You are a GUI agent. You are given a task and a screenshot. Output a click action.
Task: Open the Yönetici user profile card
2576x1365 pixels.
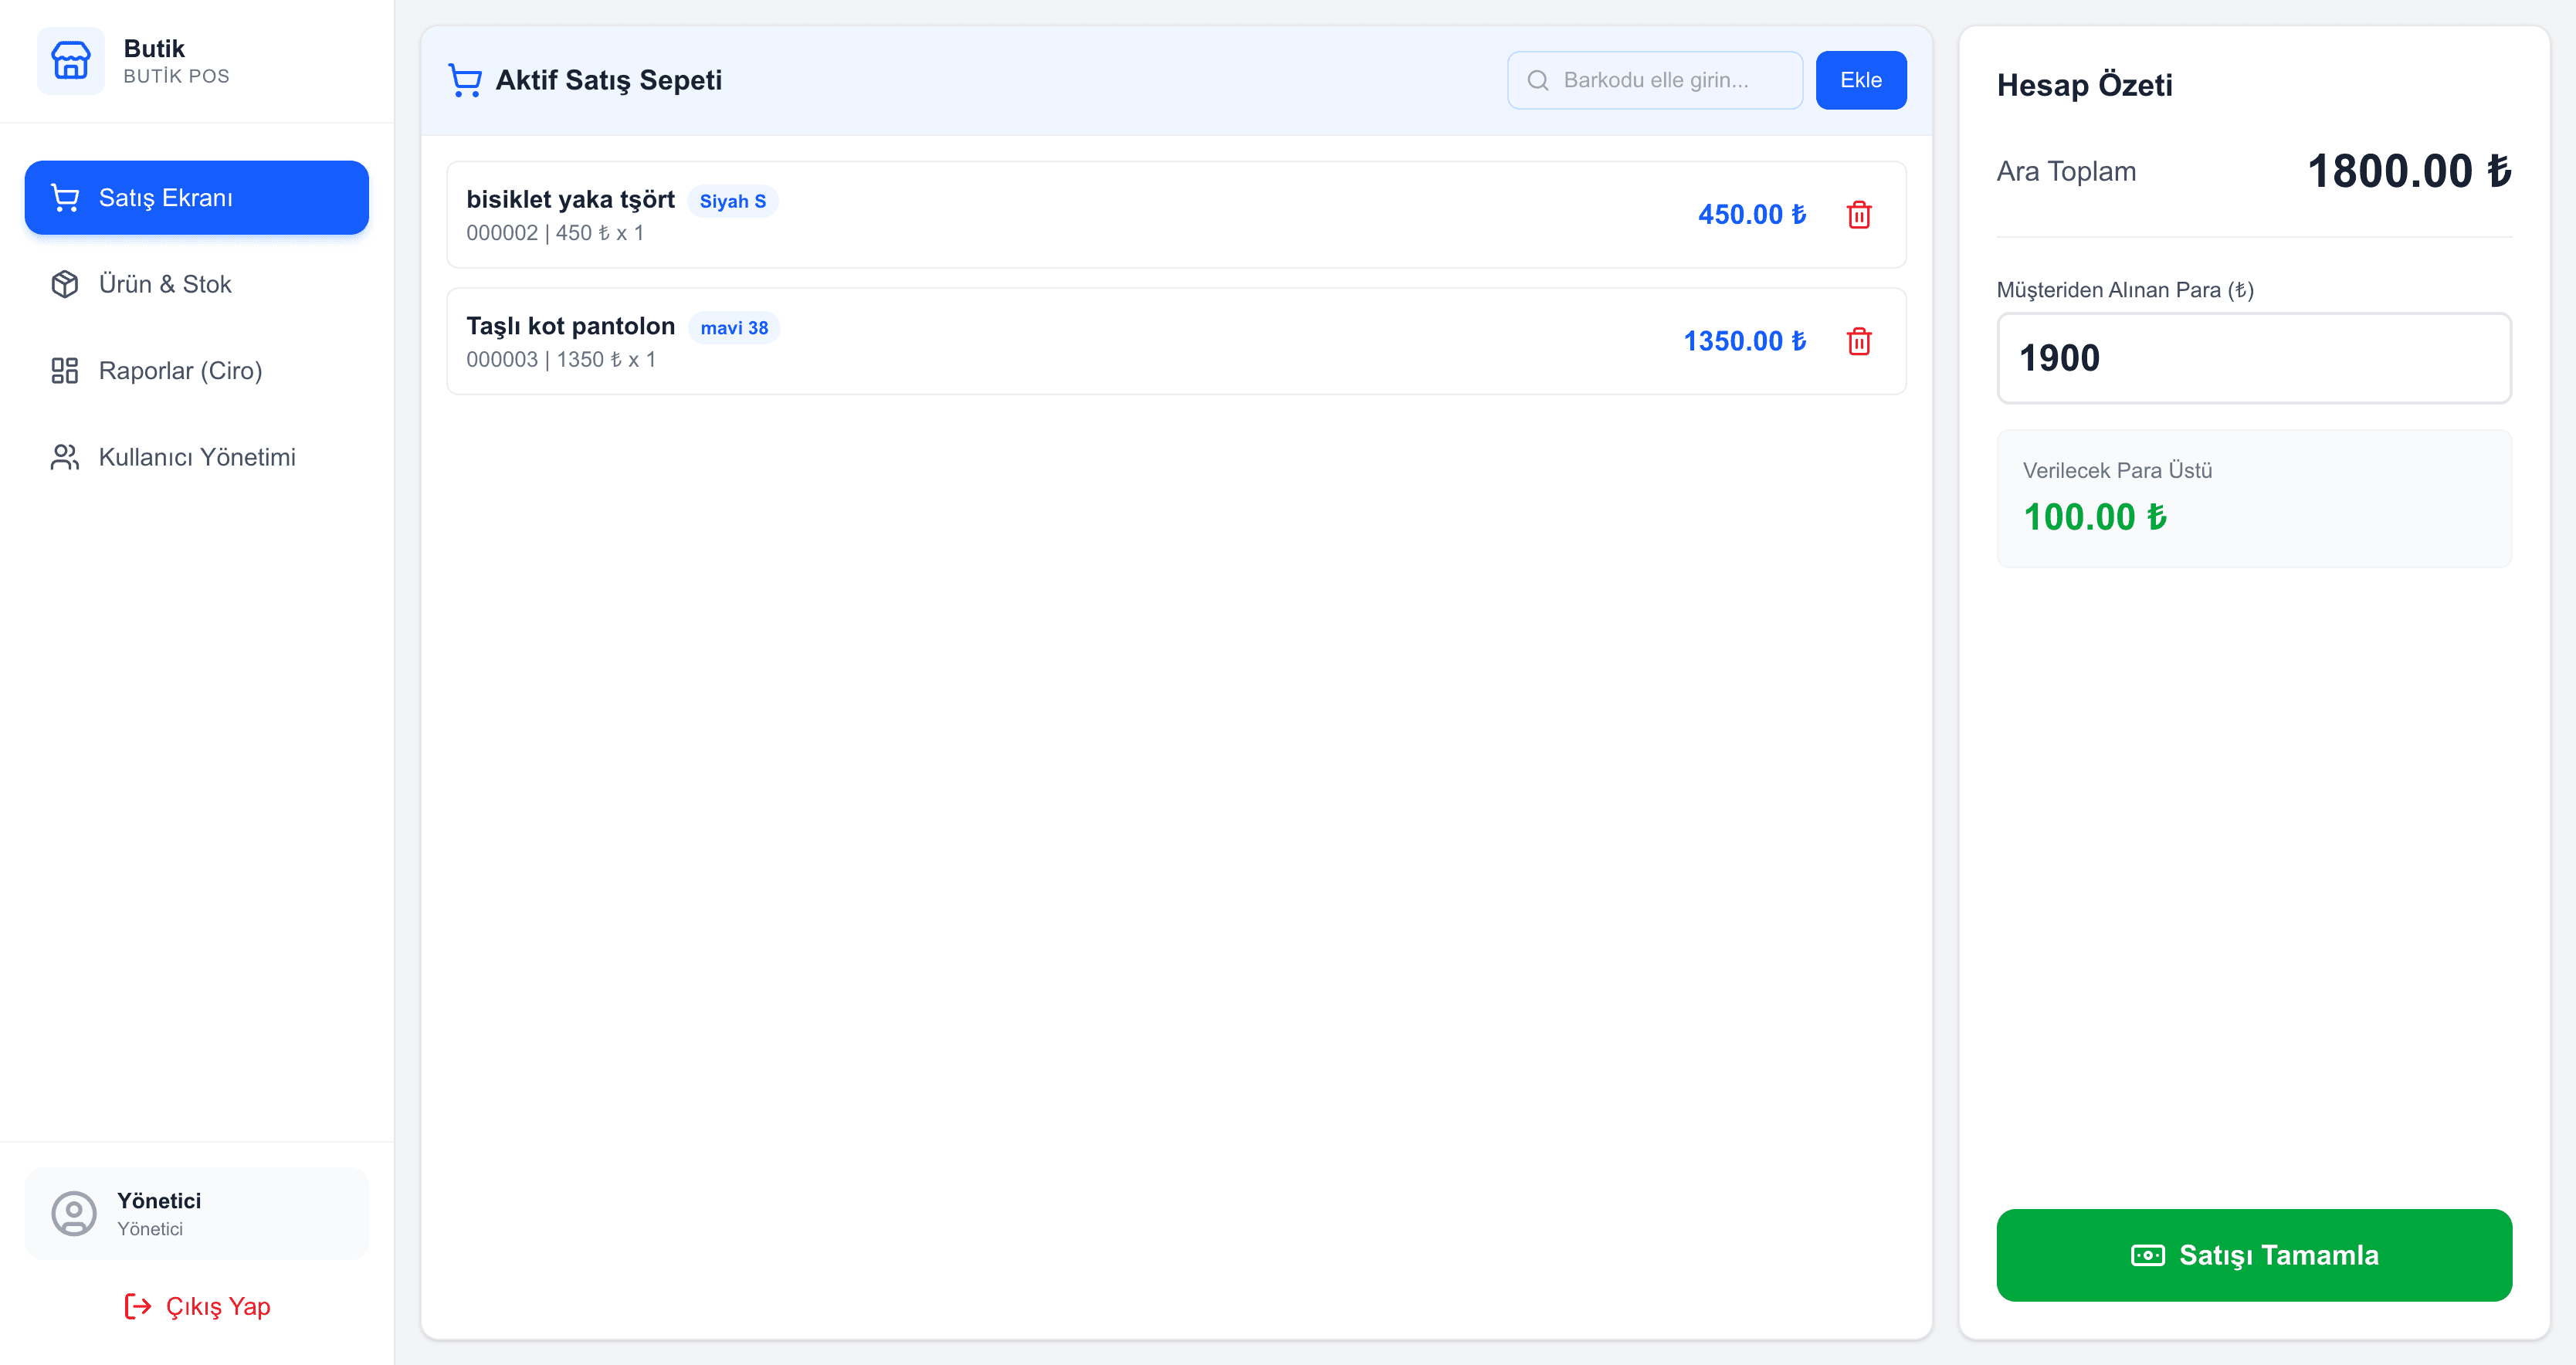pos(197,1214)
